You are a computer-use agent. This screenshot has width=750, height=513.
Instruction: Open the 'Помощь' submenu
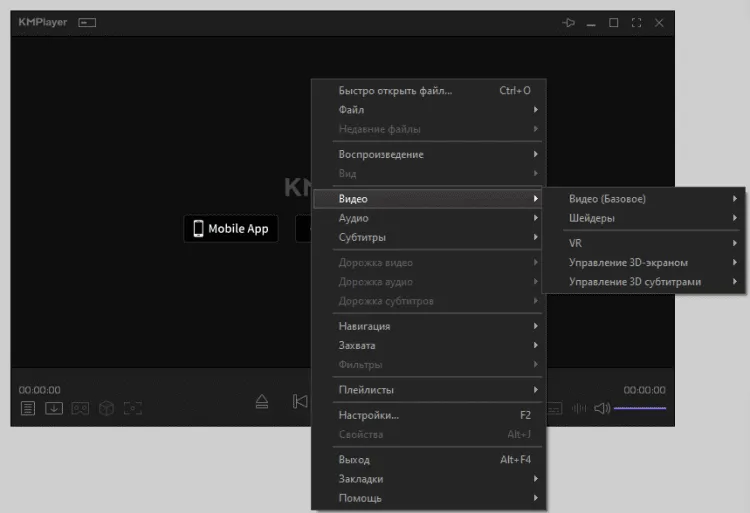pos(429,498)
